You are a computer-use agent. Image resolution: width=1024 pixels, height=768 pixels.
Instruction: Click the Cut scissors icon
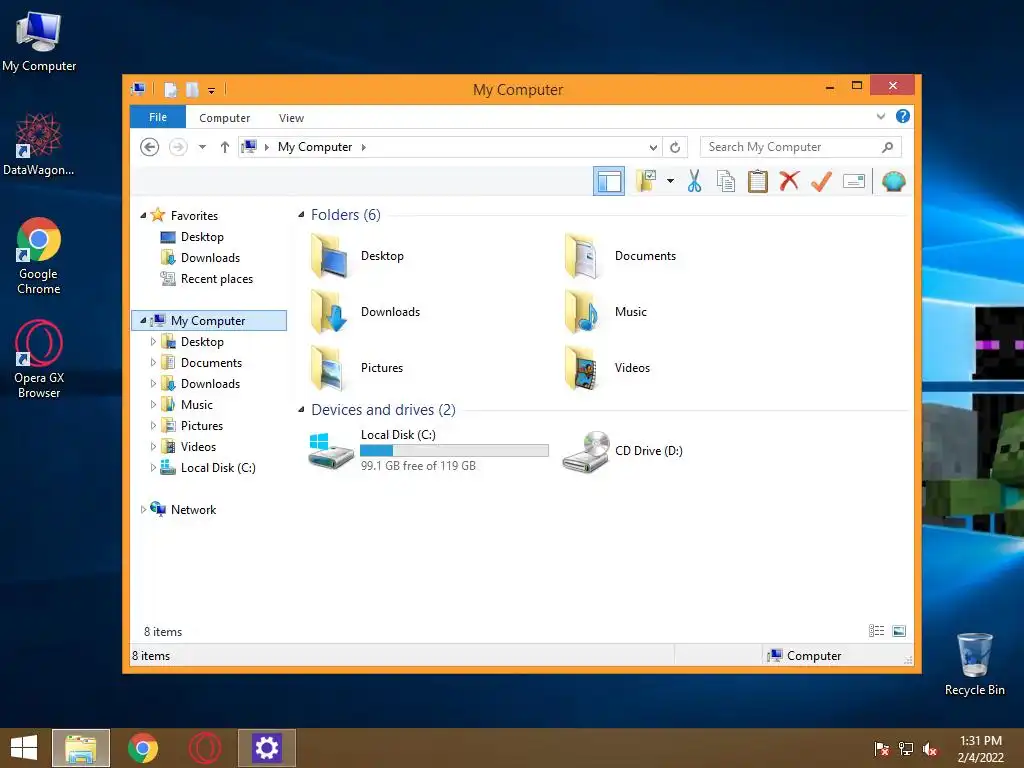(x=694, y=181)
